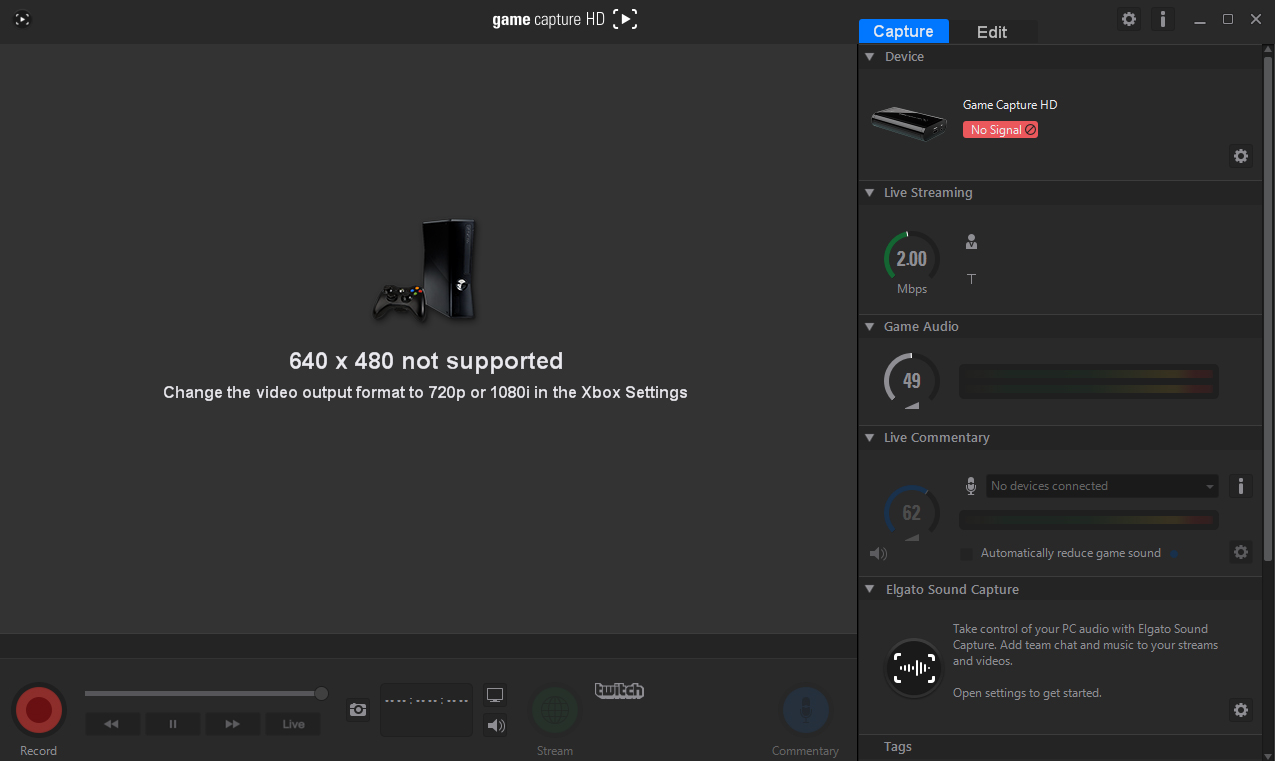Open the info button in the title bar
The width and height of the screenshot is (1275, 761).
(1162, 19)
